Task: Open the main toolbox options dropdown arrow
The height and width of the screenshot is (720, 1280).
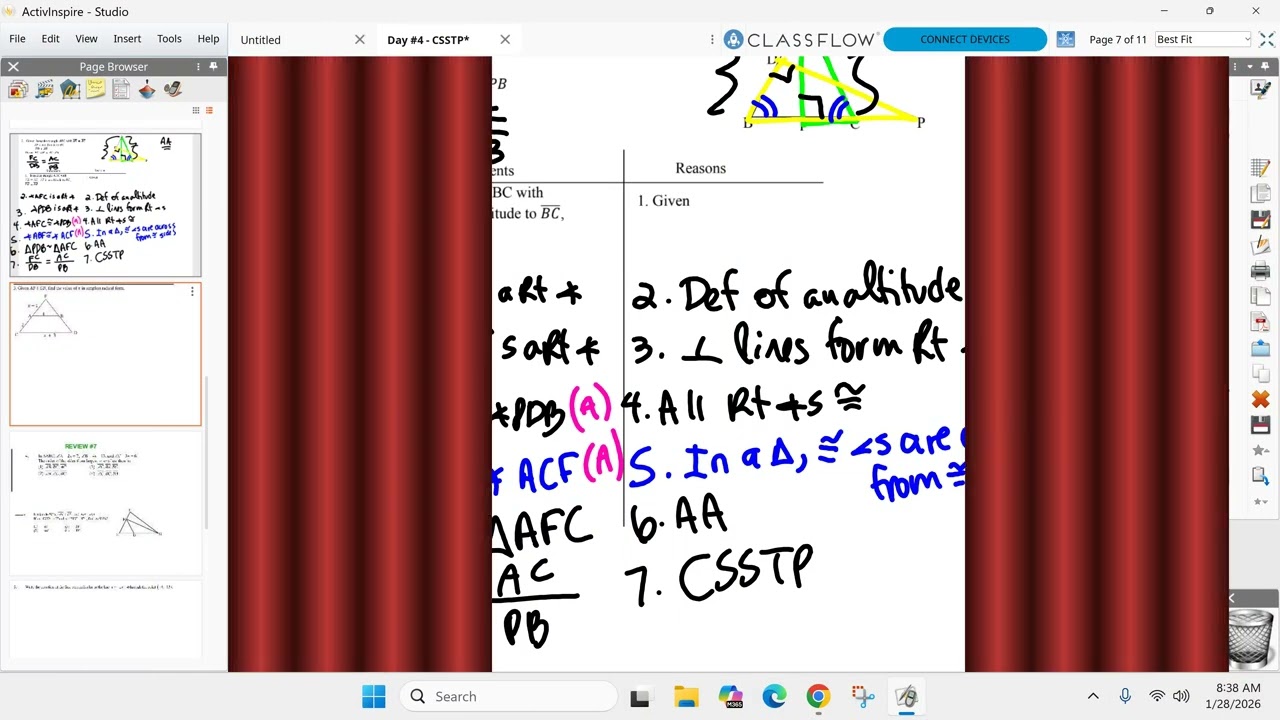Action: click(1252, 66)
